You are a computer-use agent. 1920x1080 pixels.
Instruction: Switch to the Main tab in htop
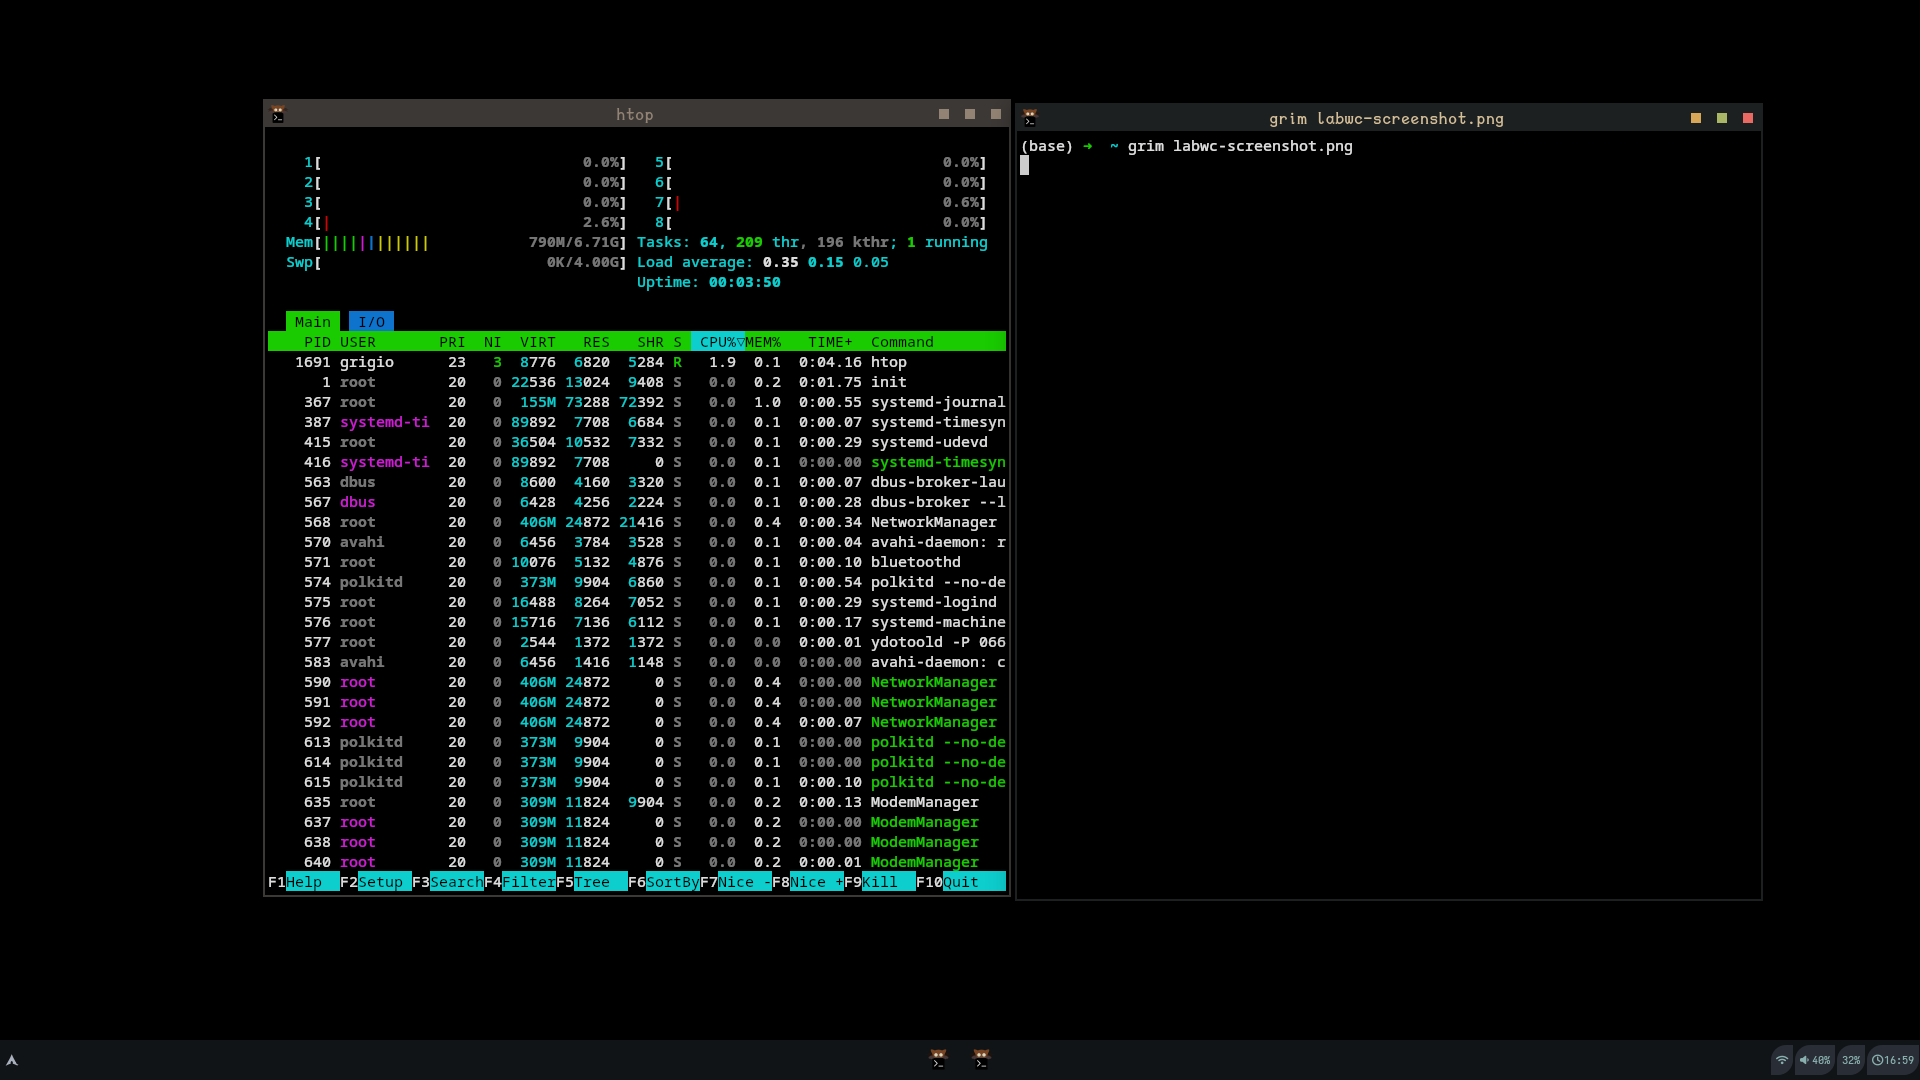coord(312,322)
